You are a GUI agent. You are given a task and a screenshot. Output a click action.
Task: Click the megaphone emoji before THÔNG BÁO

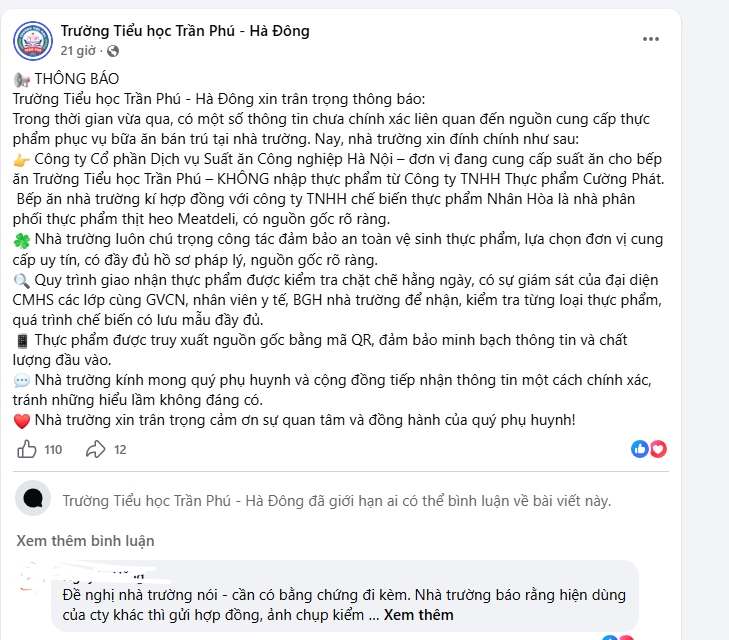pyautogui.click(x=21, y=80)
